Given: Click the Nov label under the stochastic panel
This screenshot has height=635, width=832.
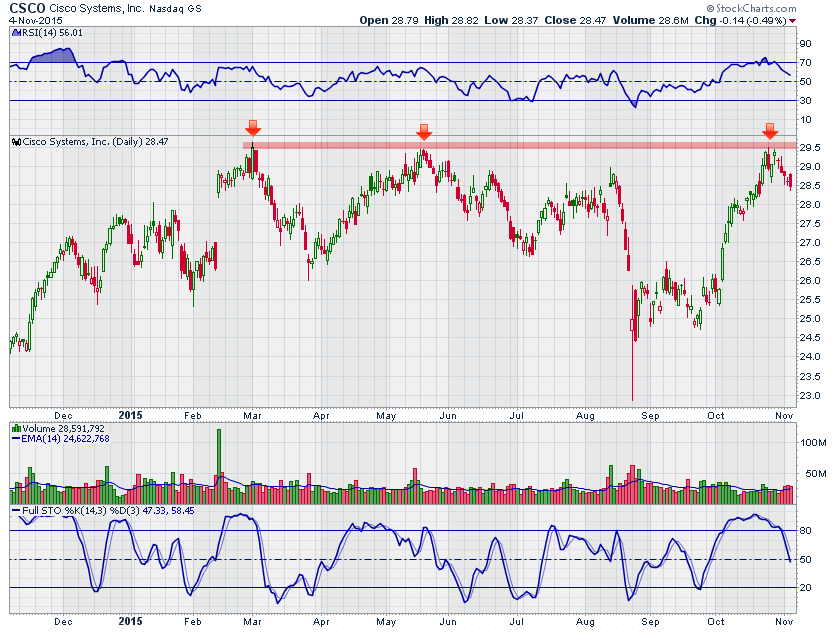Looking at the screenshot, I should coord(784,621).
